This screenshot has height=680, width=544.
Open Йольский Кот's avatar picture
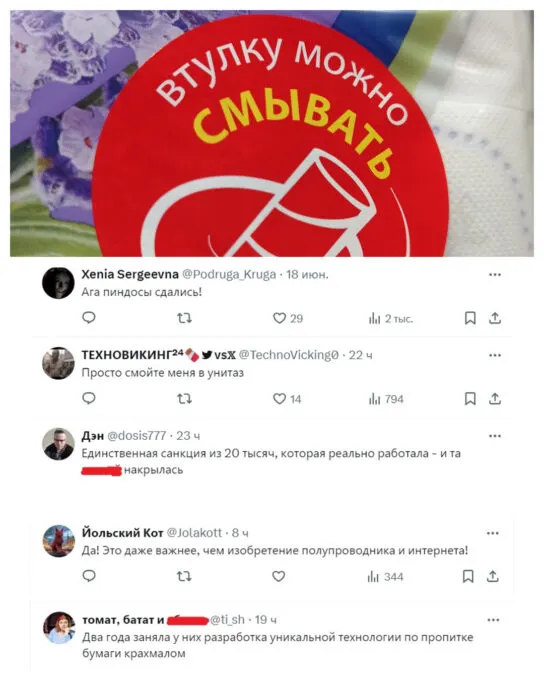click(59, 541)
